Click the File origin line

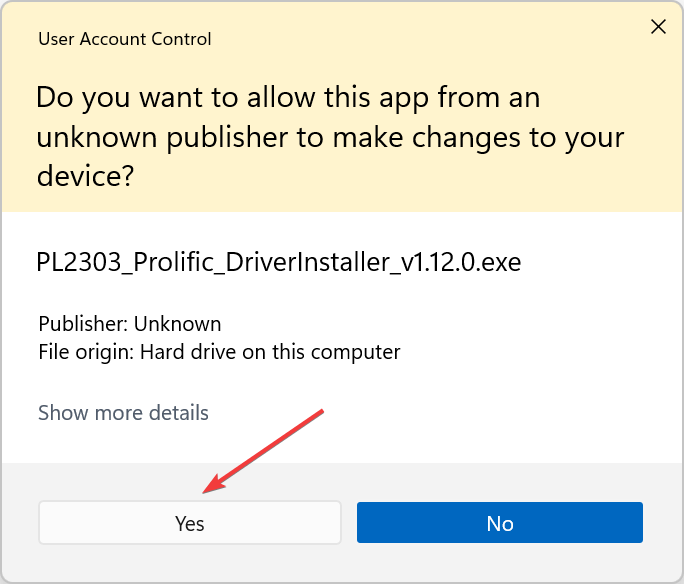tap(219, 352)
